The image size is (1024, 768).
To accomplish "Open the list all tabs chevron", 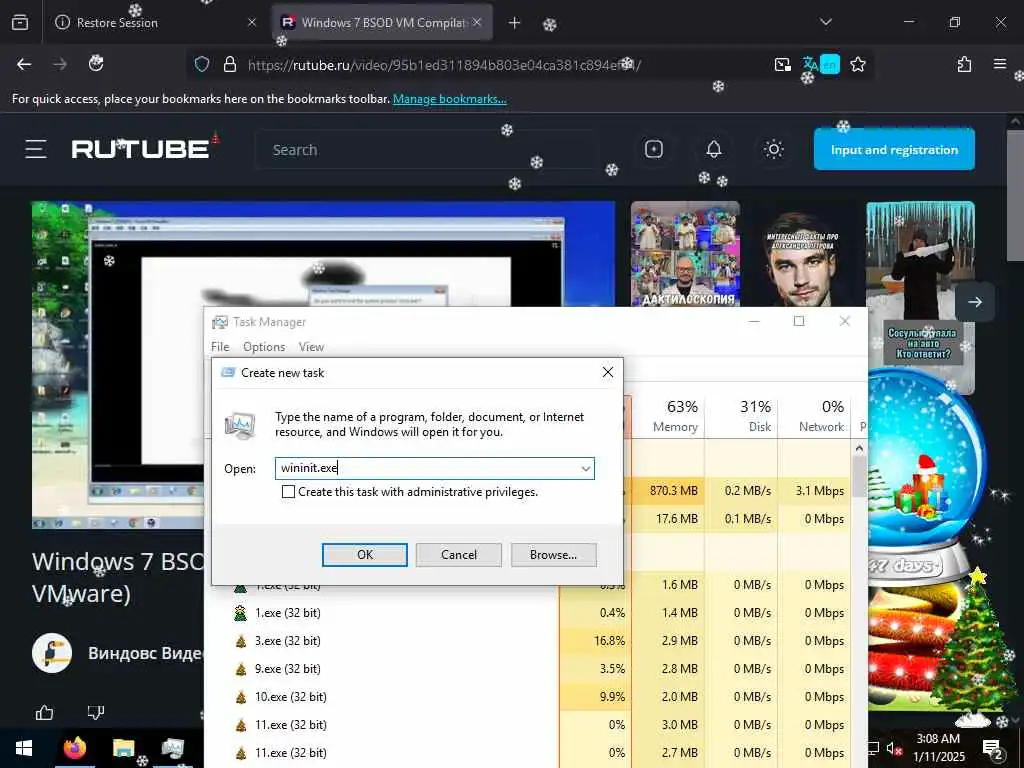I will [825, 23].
